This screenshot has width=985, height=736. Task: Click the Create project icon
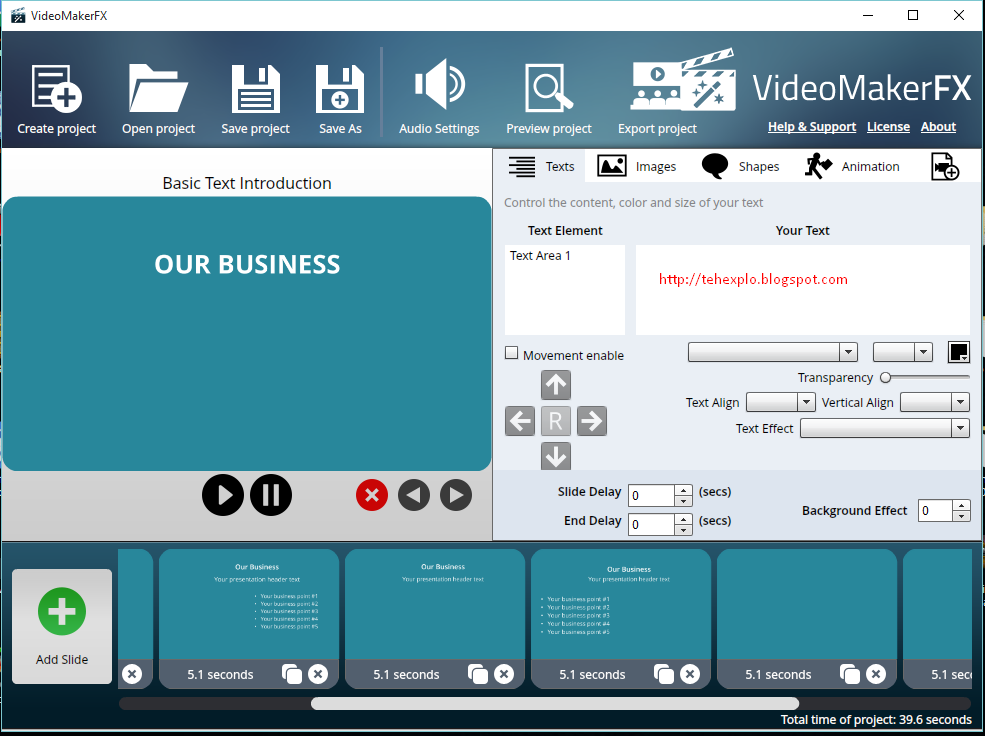point(57,89)
